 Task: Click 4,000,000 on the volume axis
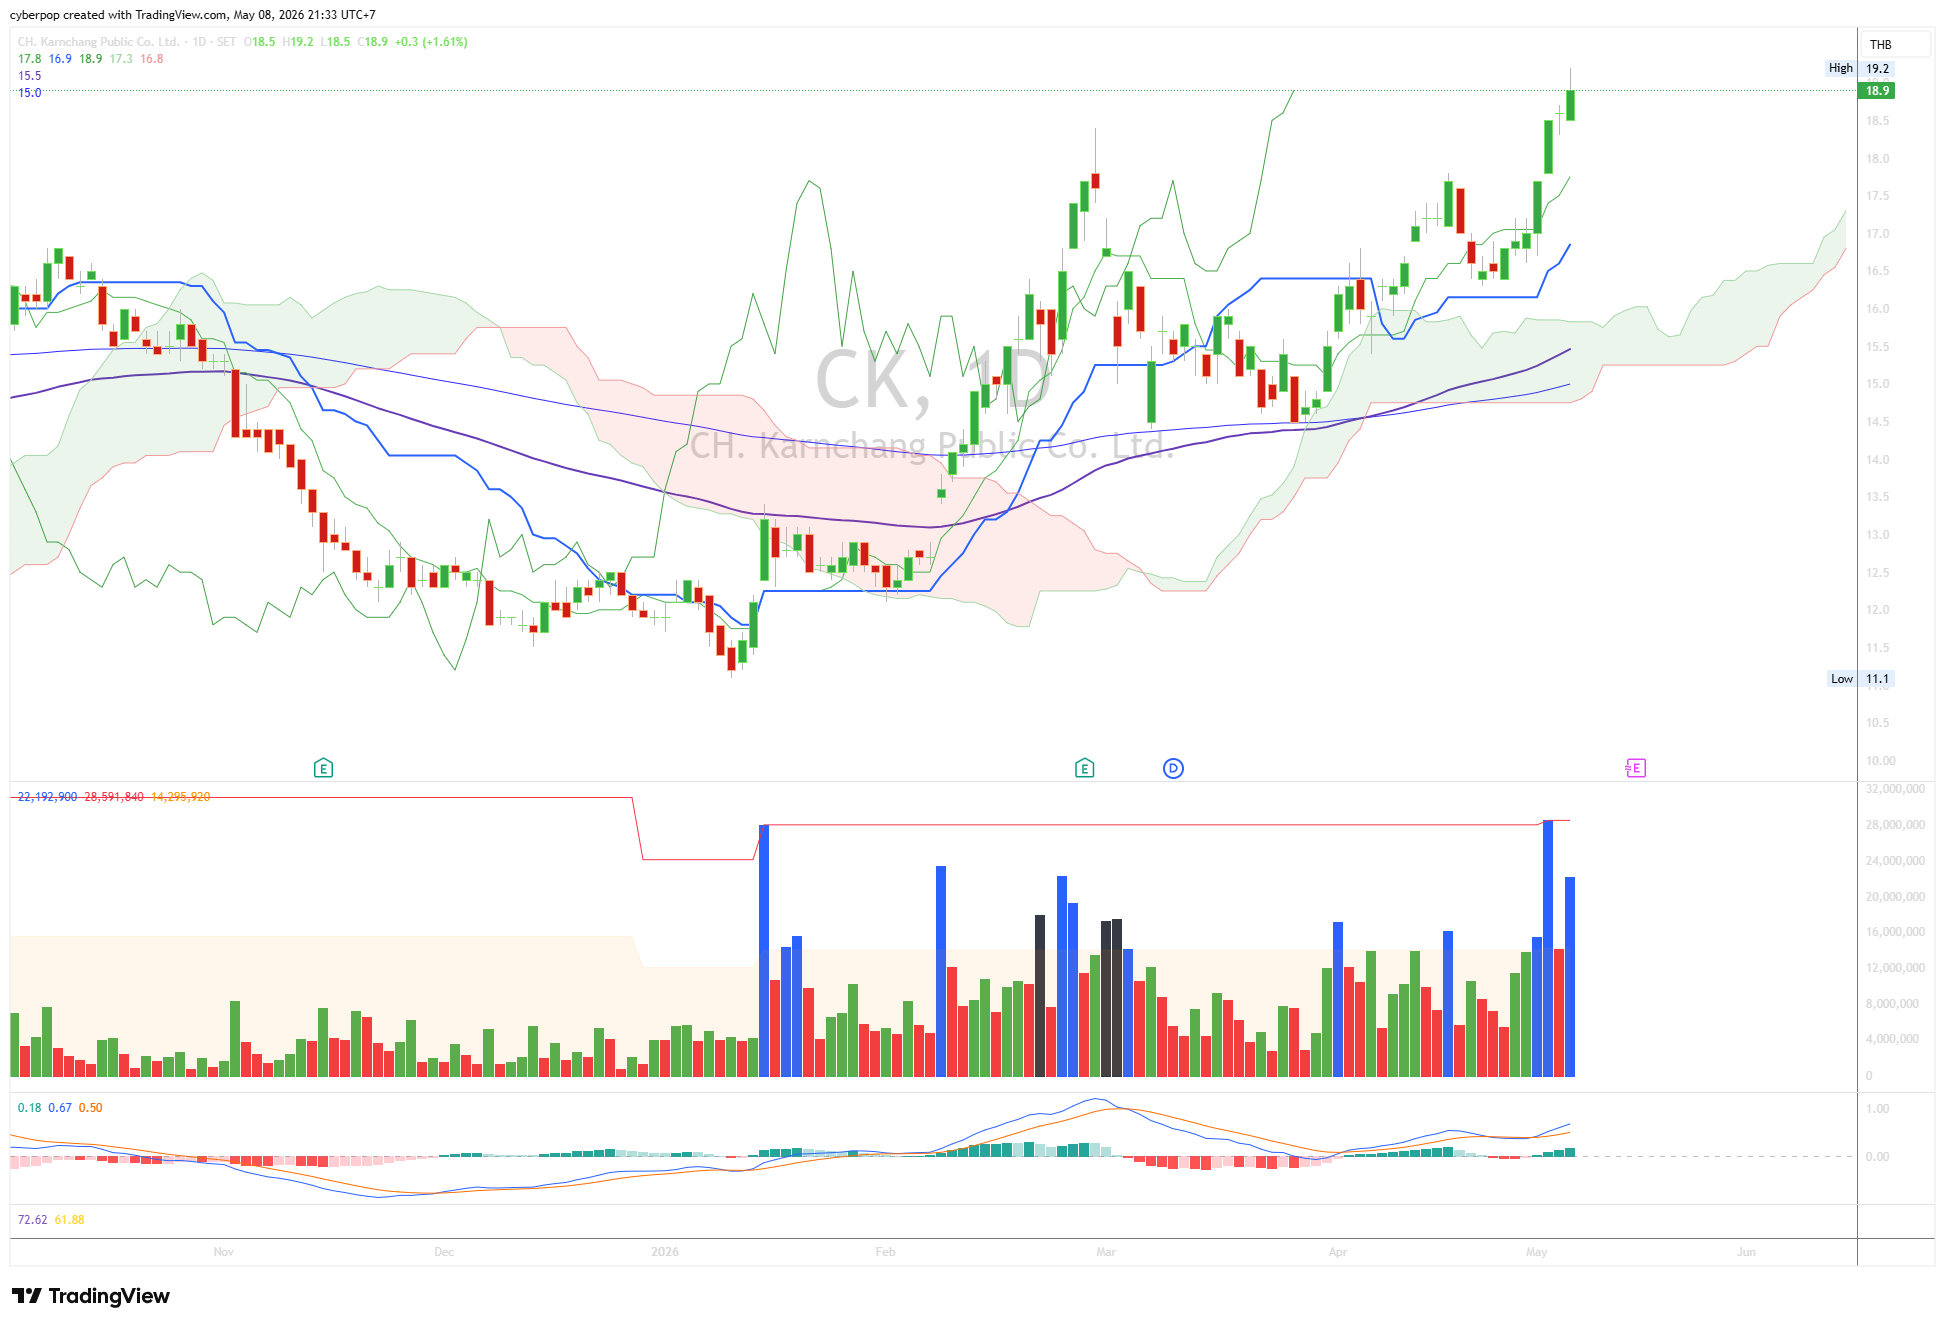(1892, 1039)
